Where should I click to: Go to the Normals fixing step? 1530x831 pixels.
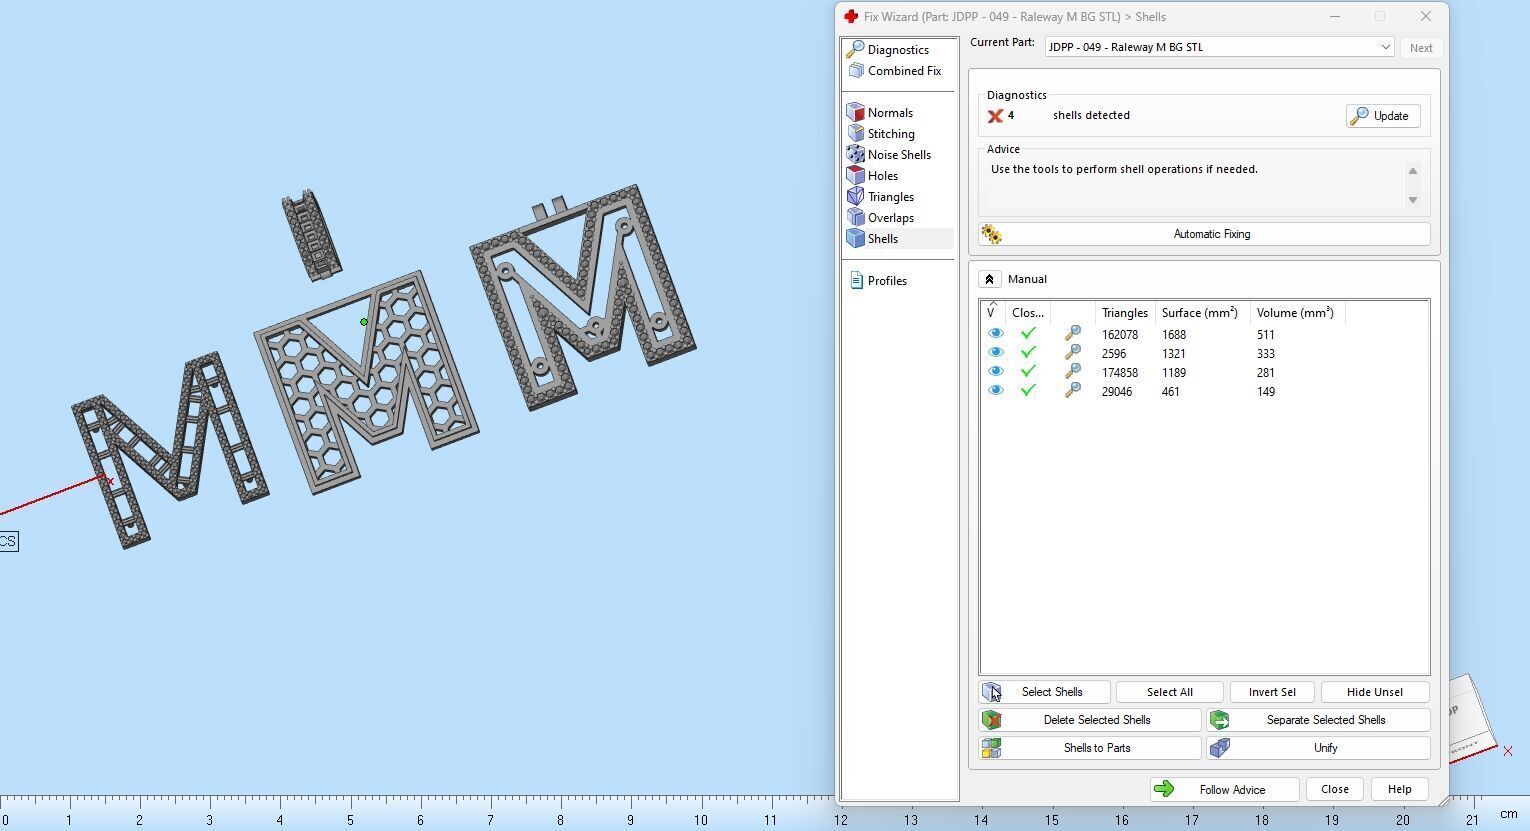(x=880, y=113)
